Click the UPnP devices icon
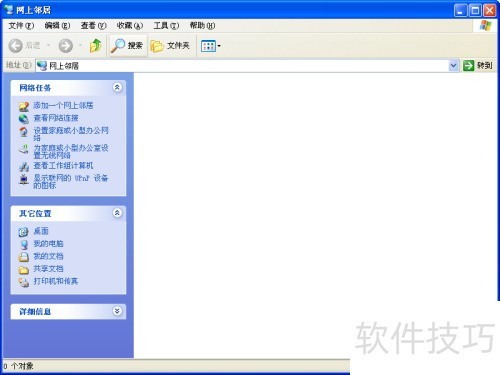This screenshot has height=375, width=500. 24,179
